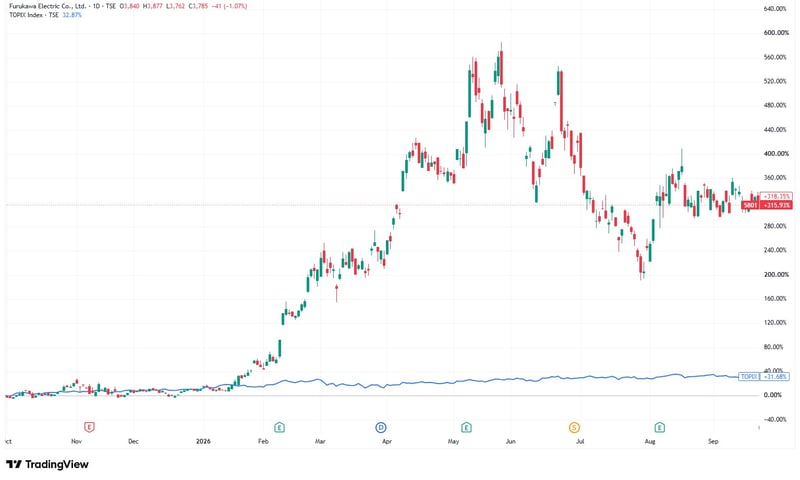Screen dimensions: 800x480
Task: Click the Mar label on time axis
Action: pos(320,441)
